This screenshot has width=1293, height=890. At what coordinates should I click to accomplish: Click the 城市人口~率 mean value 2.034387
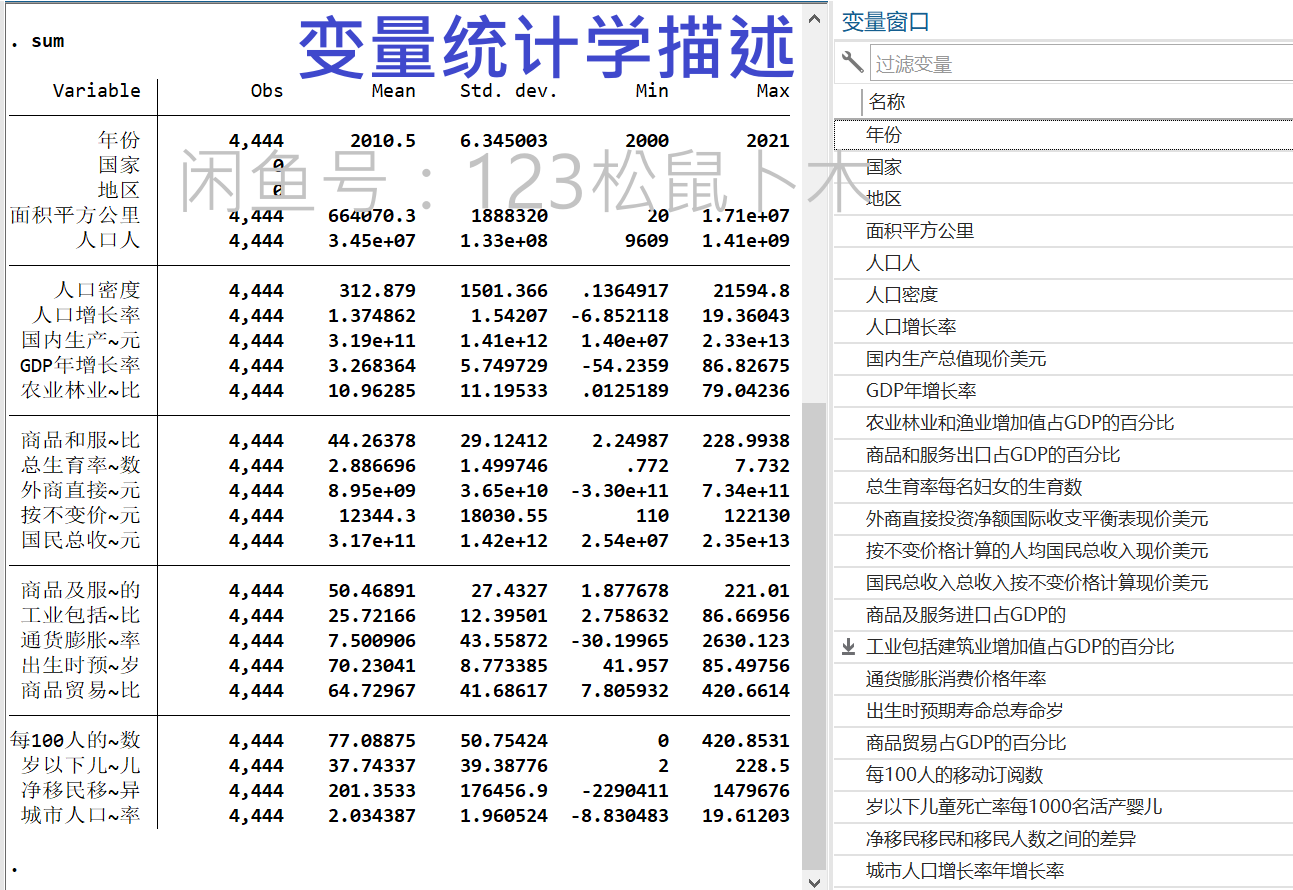372,816
